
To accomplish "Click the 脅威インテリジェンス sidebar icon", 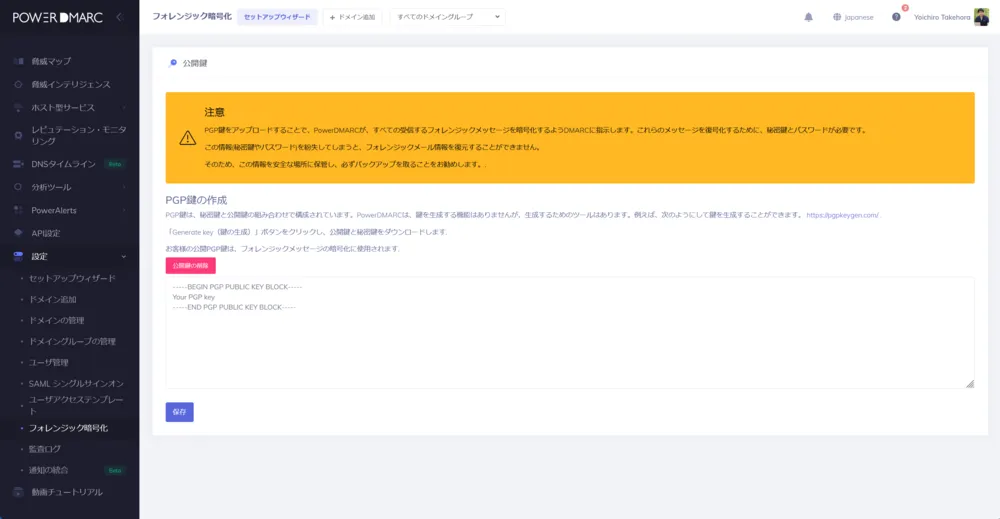I will [18, 84].
